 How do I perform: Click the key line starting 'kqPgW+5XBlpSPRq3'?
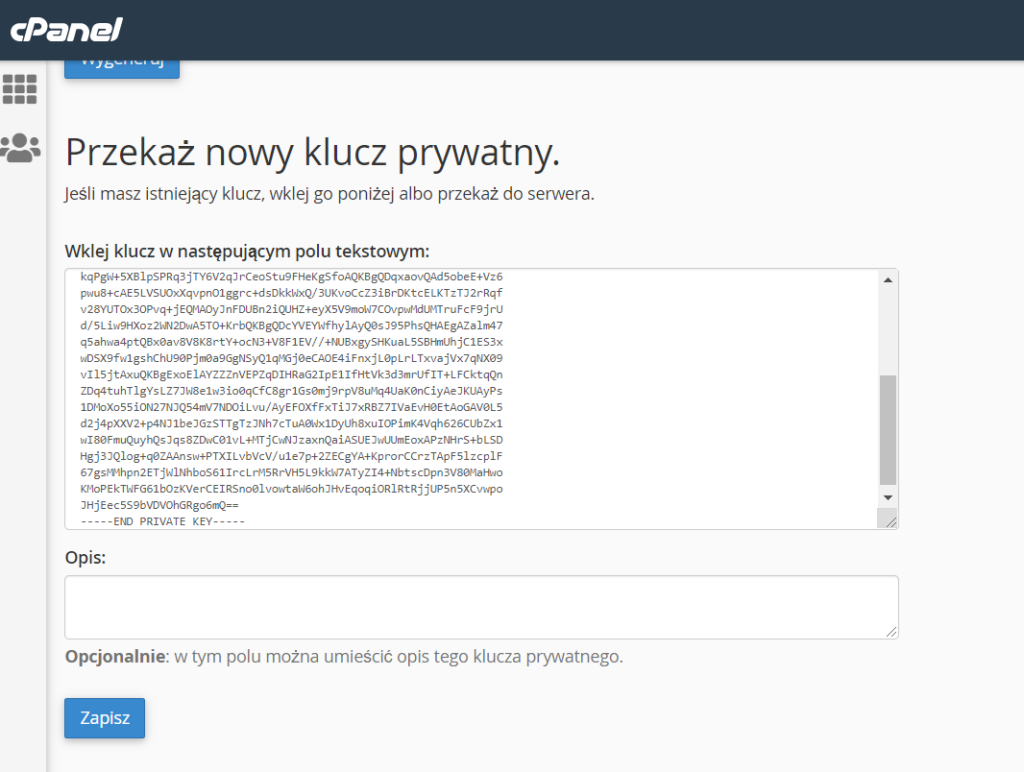pyautogui.click(x=291, y=276)
